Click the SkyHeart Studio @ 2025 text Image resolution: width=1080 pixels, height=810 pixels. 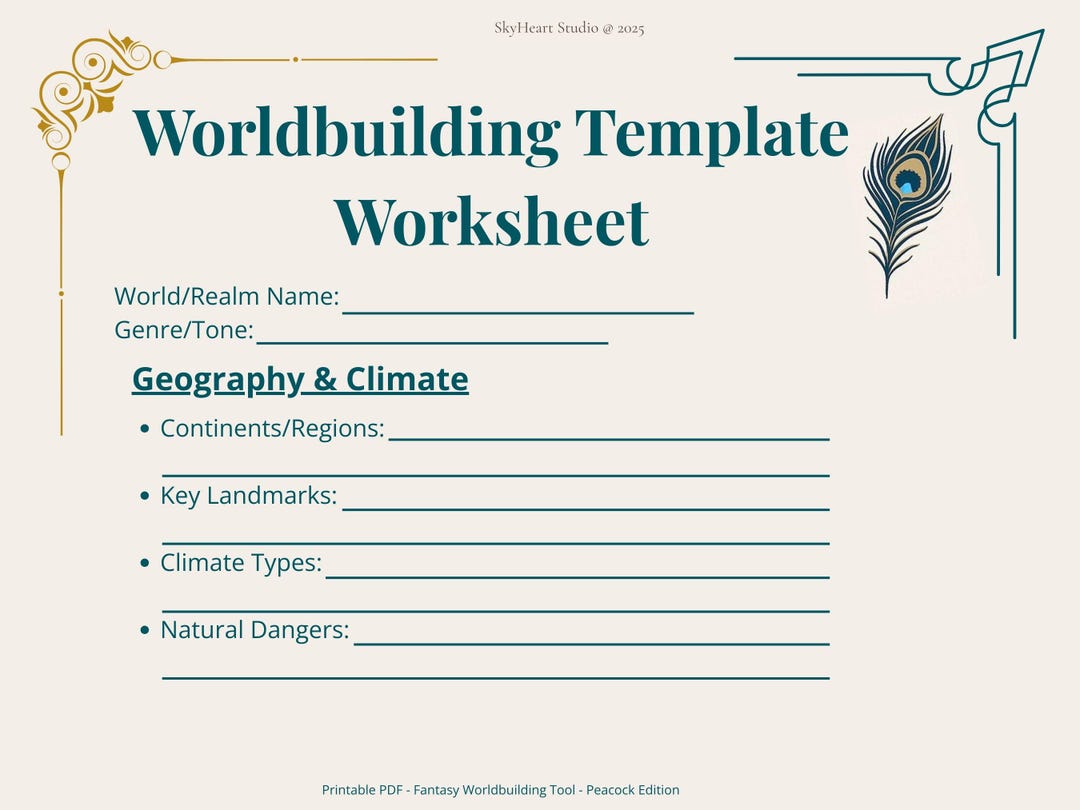click(569, 28)
